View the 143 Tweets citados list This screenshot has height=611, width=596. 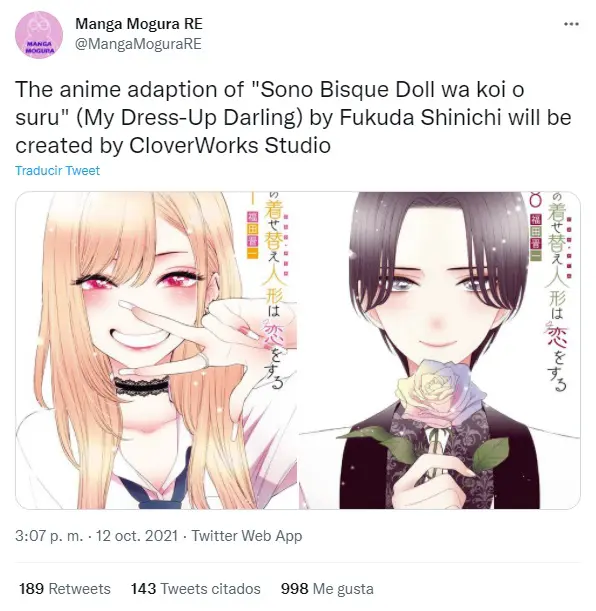[x=196, y=588]
